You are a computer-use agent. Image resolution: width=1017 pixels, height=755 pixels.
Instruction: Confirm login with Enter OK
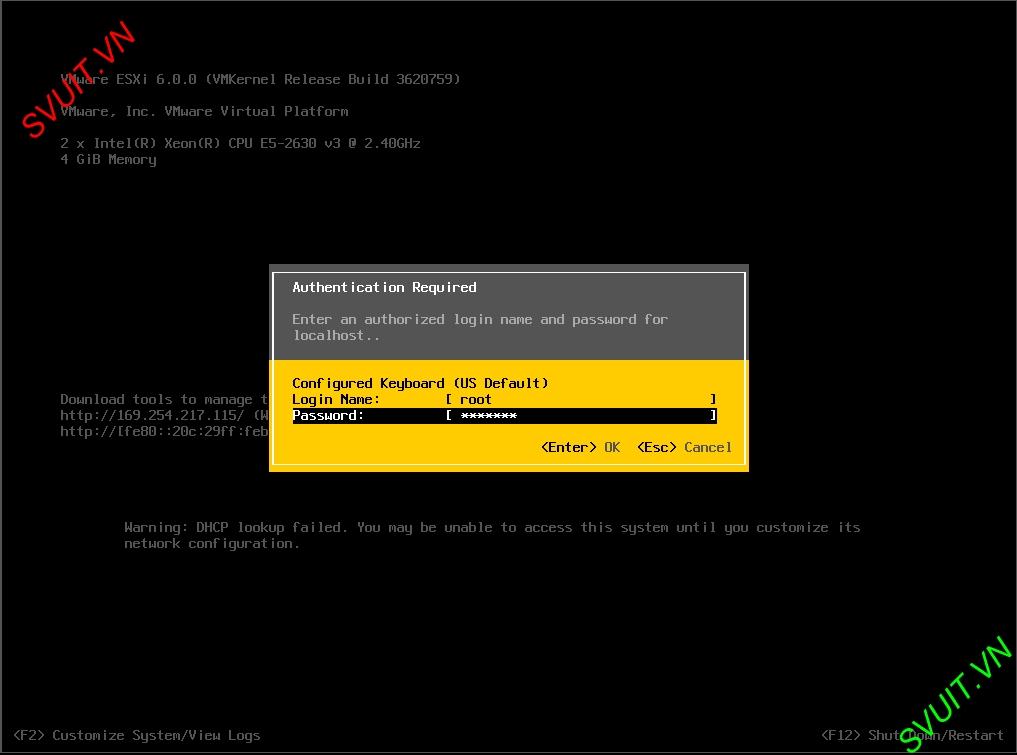click(580, 447)
